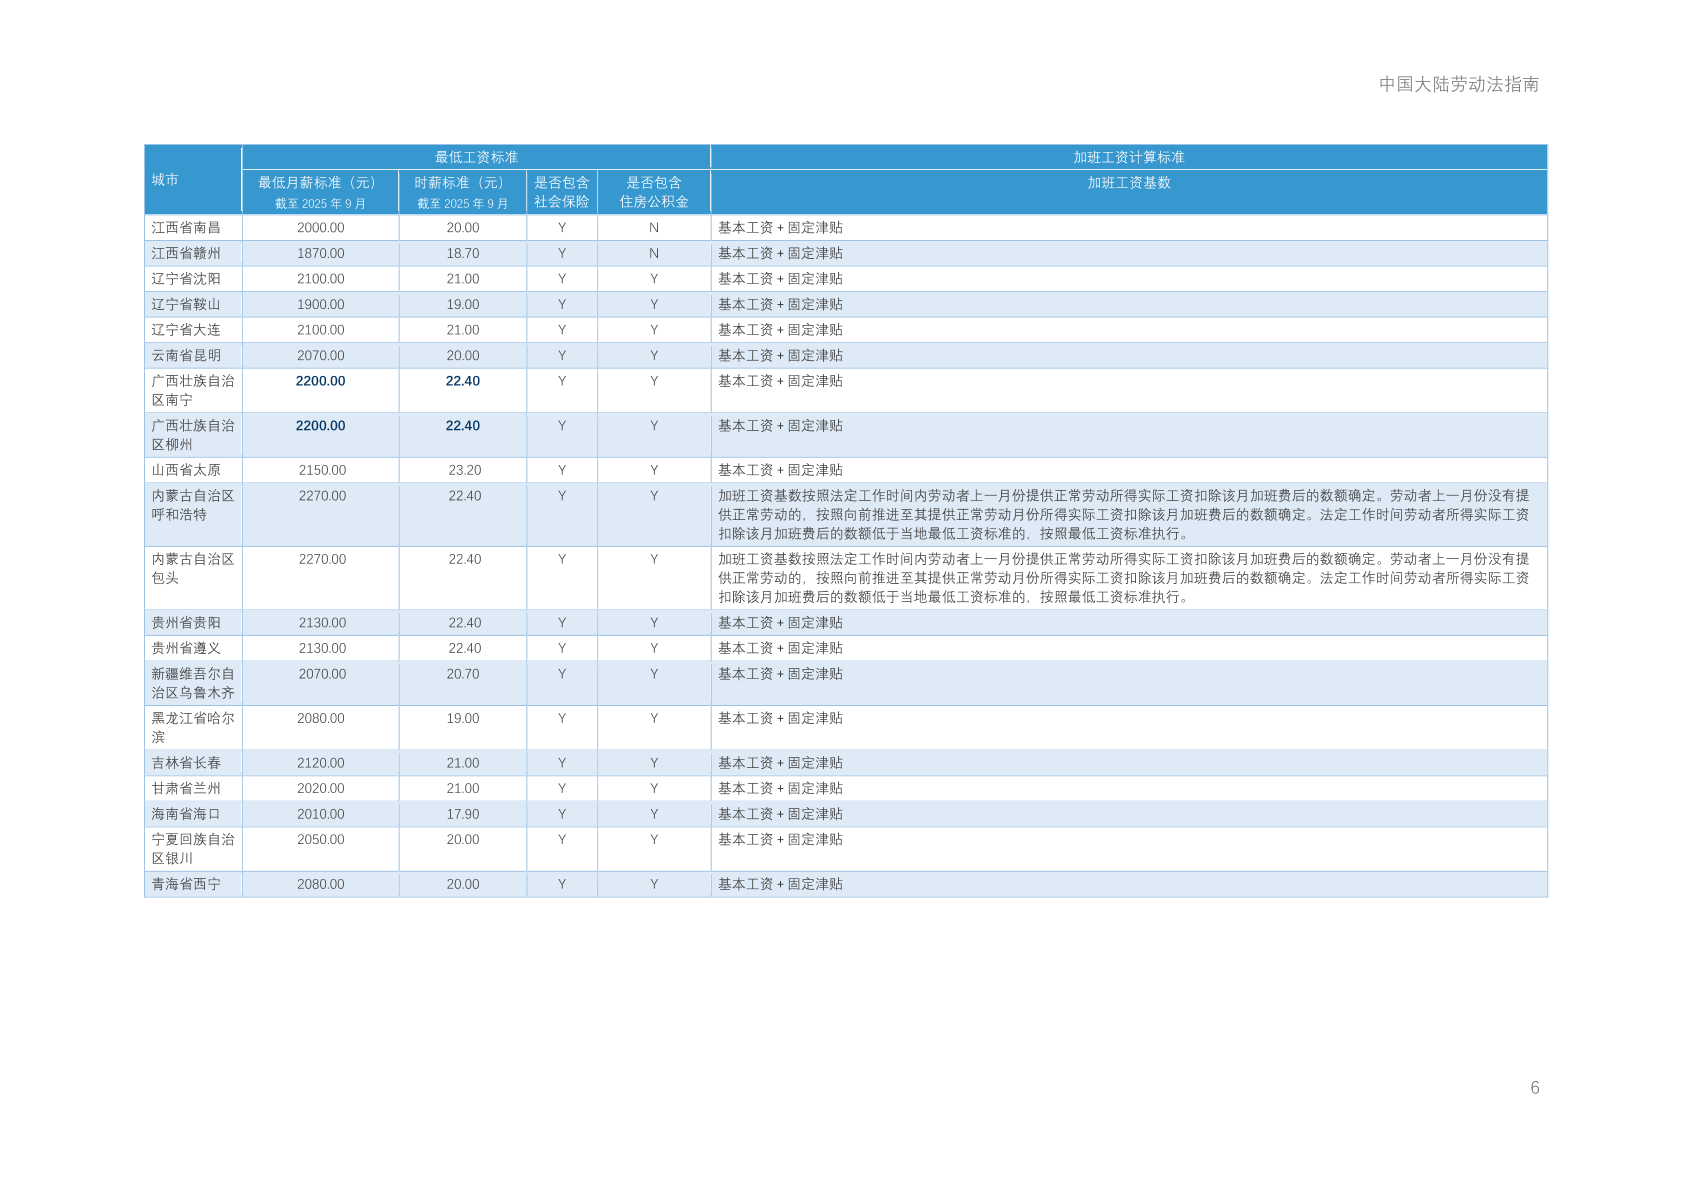
Task: Click the 是否包含社会保险 column header
Action: pyautogui.click(x=561, y=191)
